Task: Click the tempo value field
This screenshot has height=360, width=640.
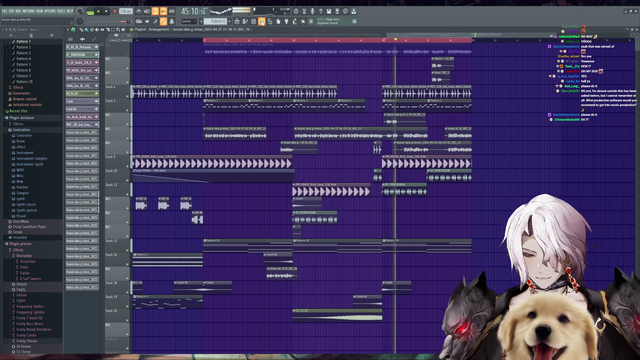Action: 126,11
